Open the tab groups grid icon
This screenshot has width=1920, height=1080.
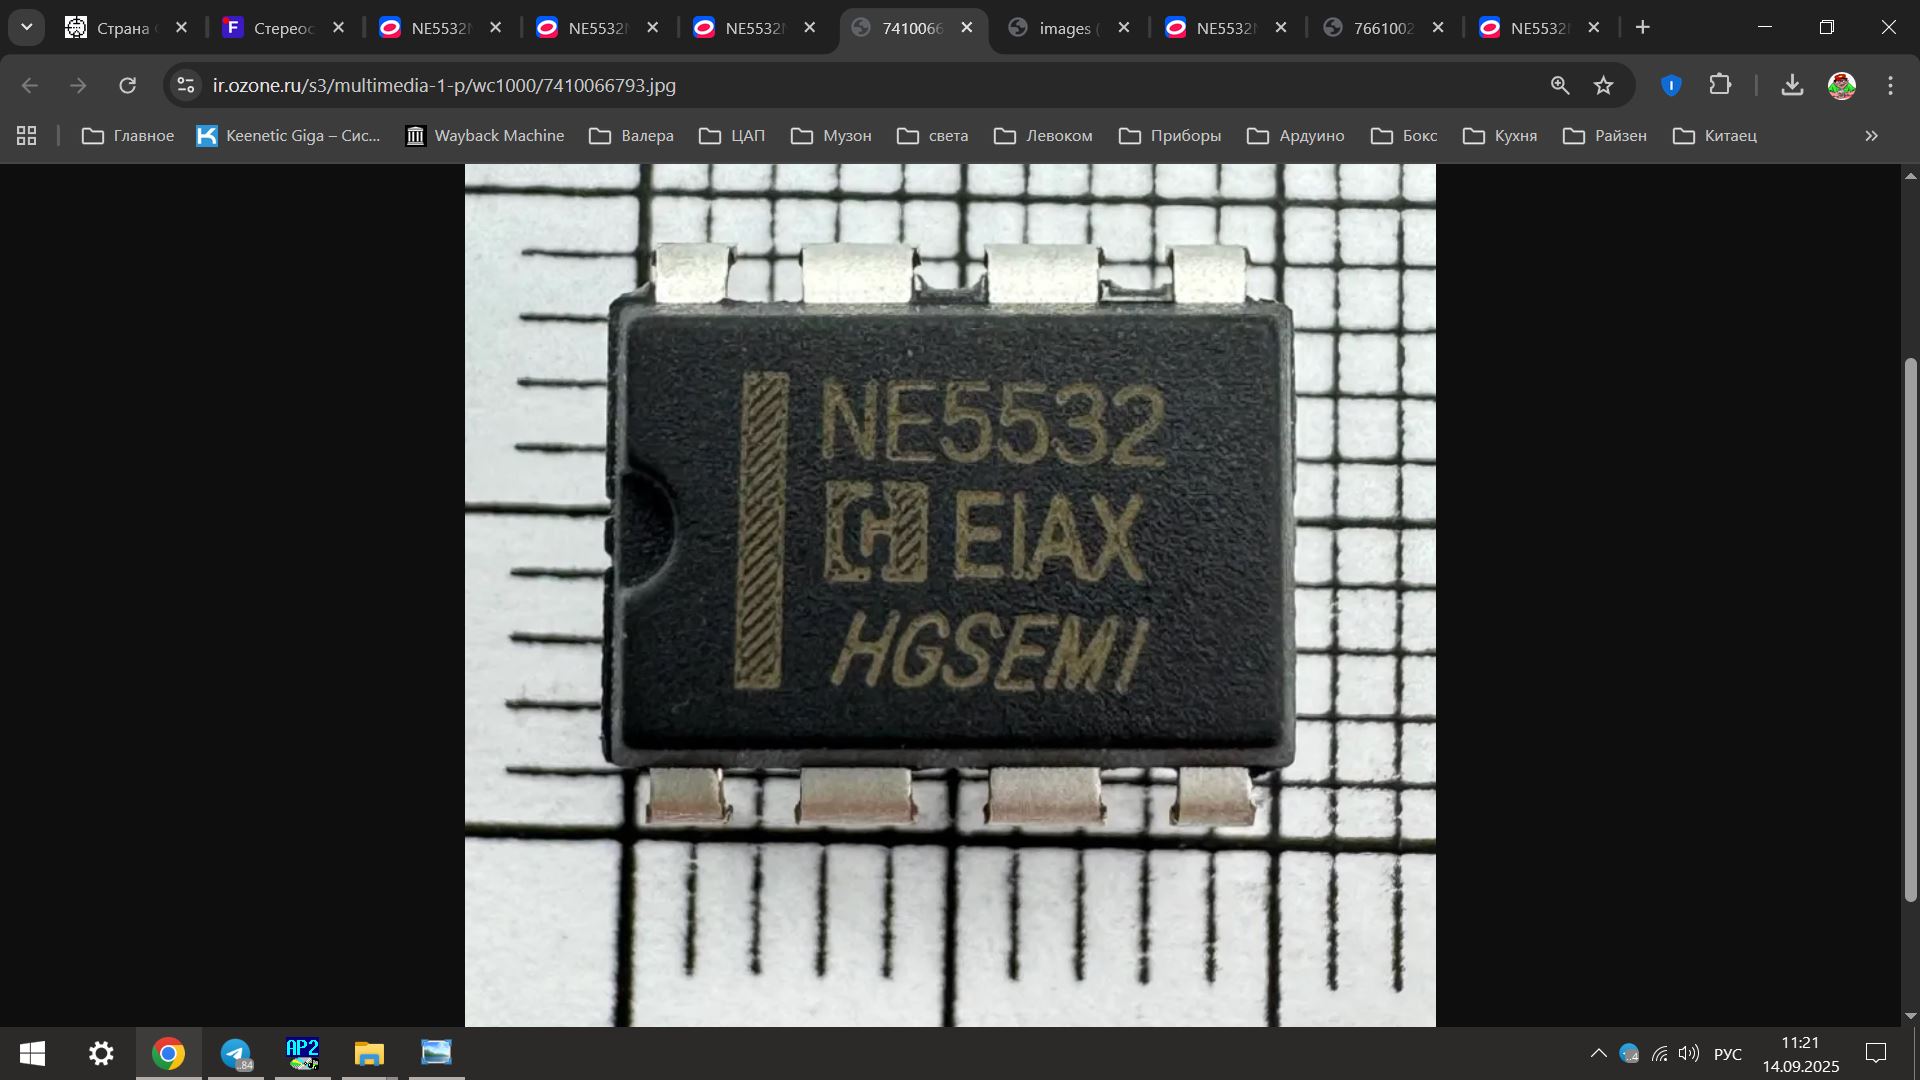[27, 136]
